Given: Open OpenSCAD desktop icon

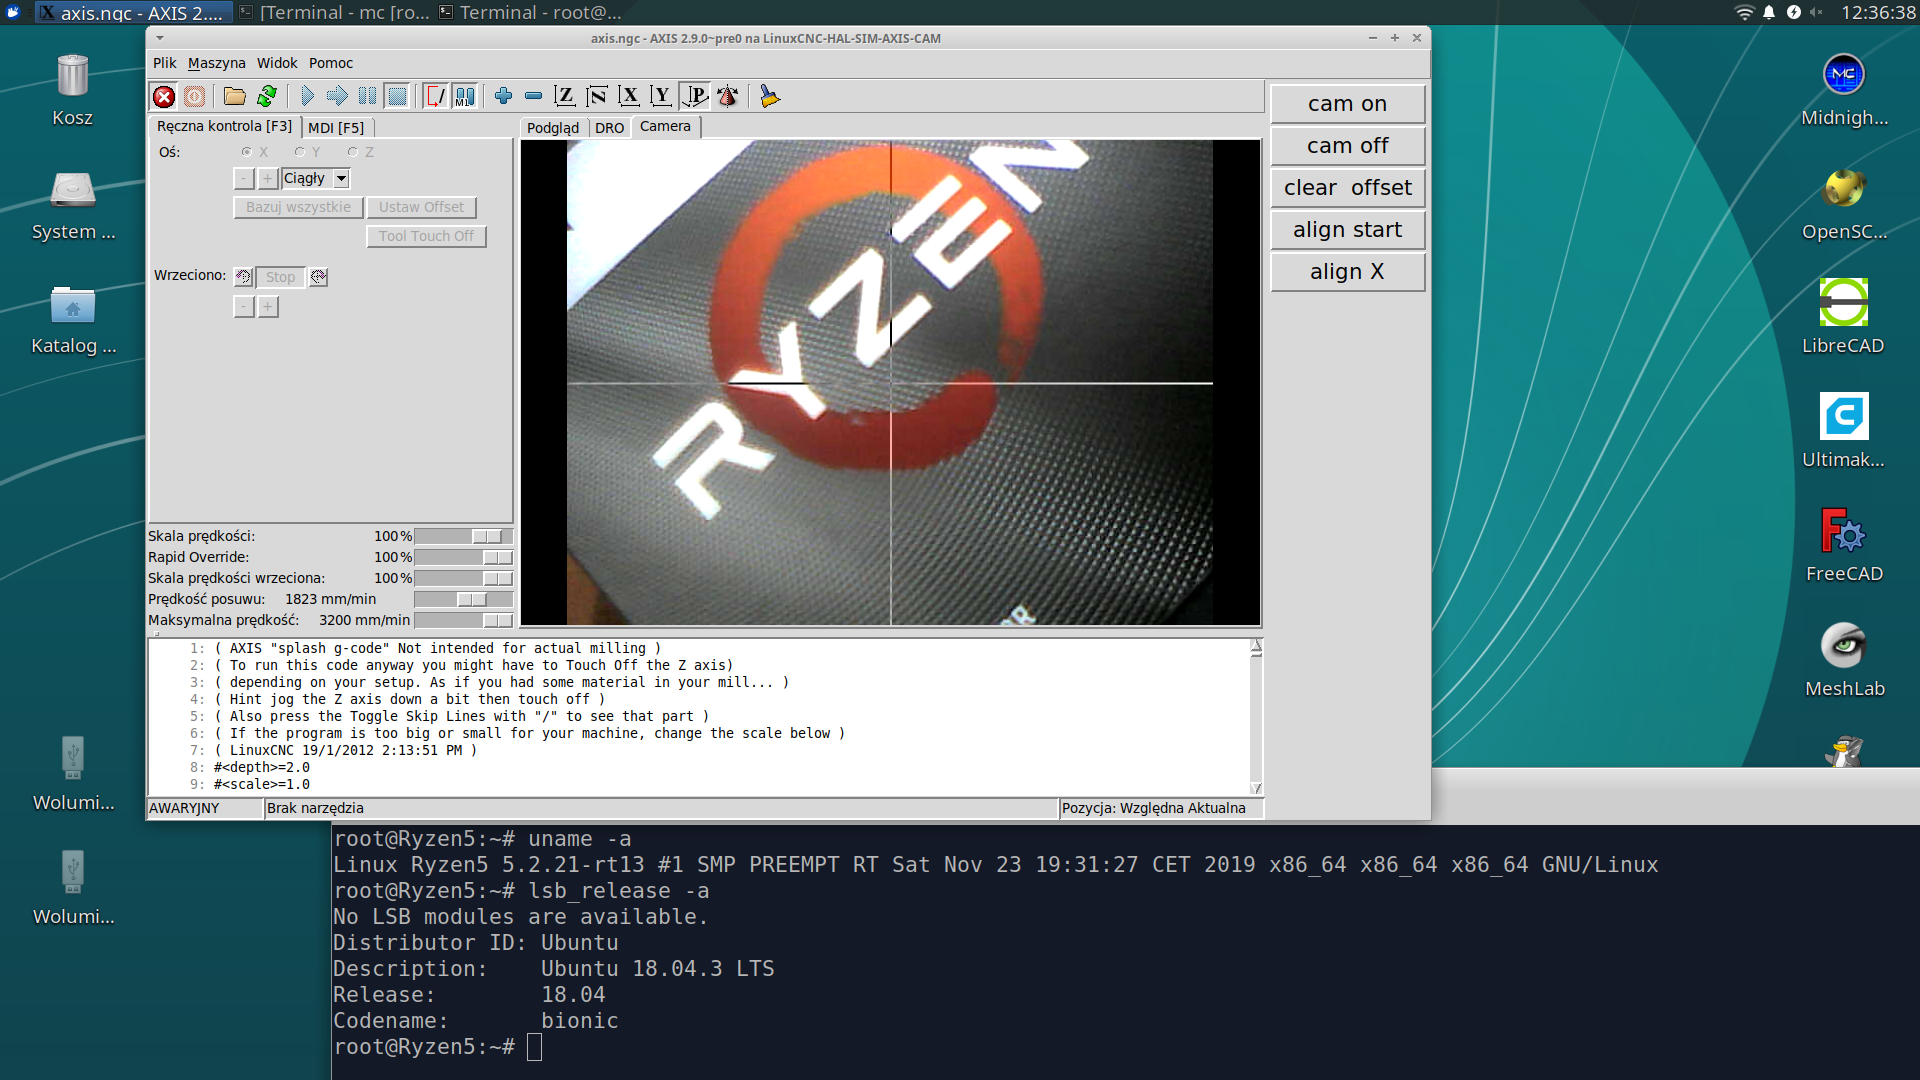Looking at the screenshot, I should pos(1844,205).
